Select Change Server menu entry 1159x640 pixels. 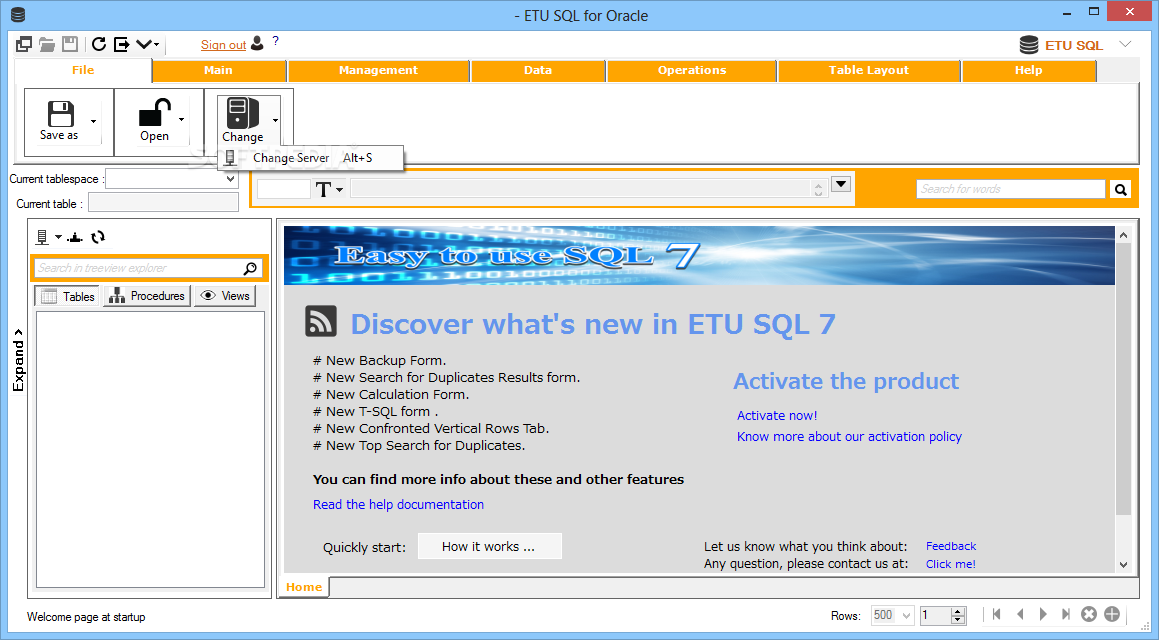point(310,158)
